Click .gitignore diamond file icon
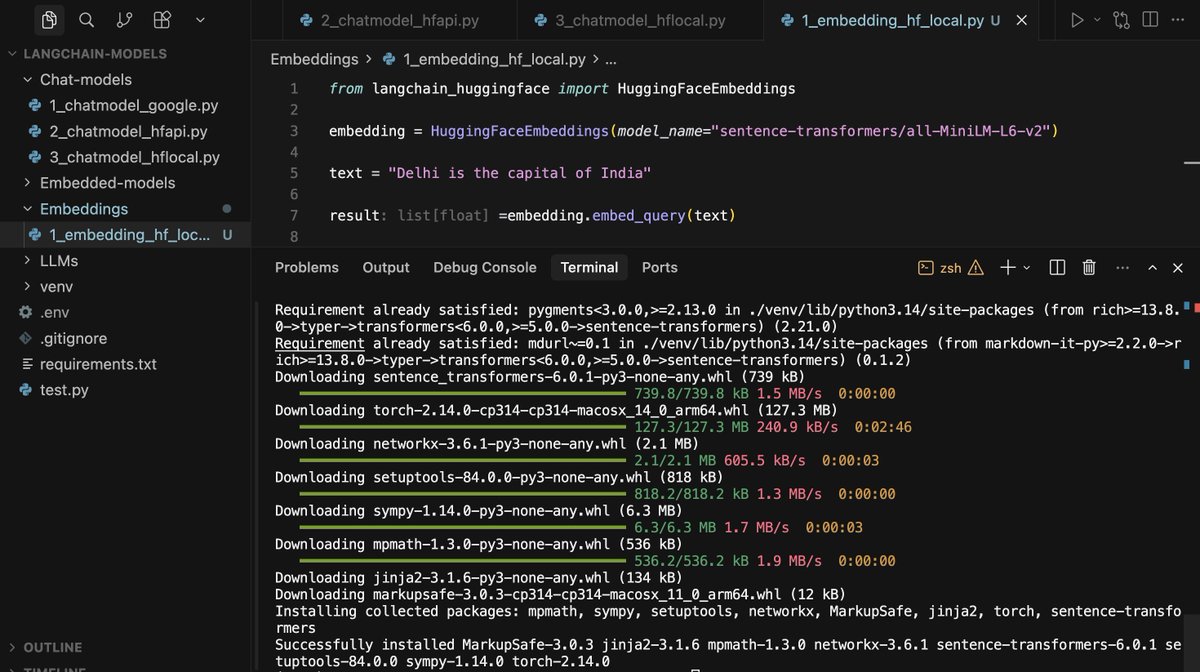The height and width of the screenshot is (672, 1200). pos(27,338)
